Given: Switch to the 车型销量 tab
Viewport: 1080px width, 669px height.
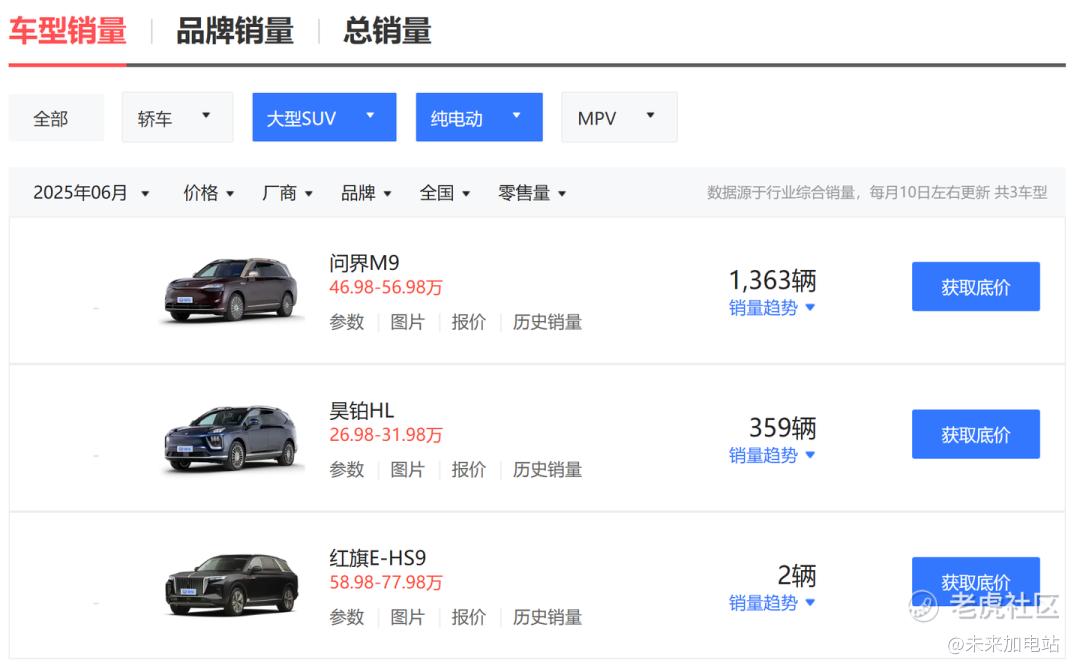Looking at the screenshot, I should point(68,32).
